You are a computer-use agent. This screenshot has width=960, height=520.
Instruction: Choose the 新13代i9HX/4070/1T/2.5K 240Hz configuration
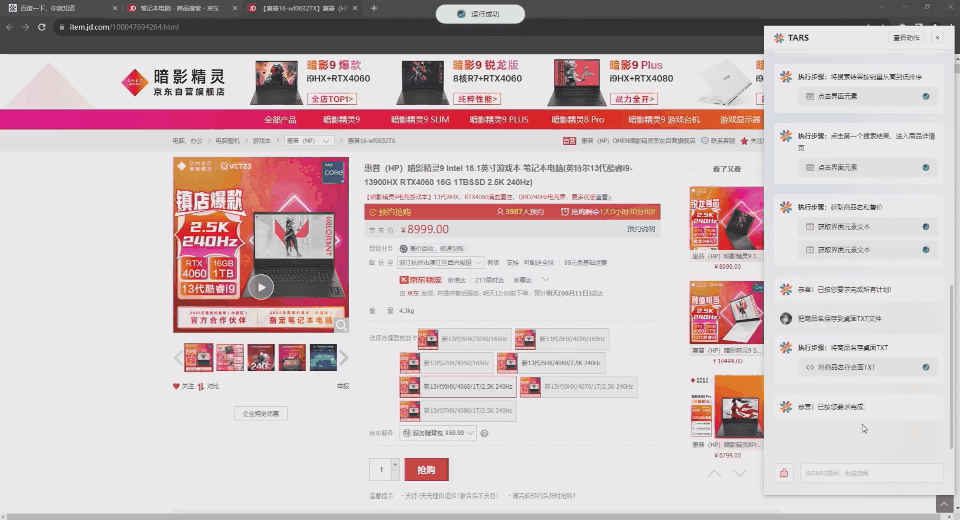pos(579,387)
